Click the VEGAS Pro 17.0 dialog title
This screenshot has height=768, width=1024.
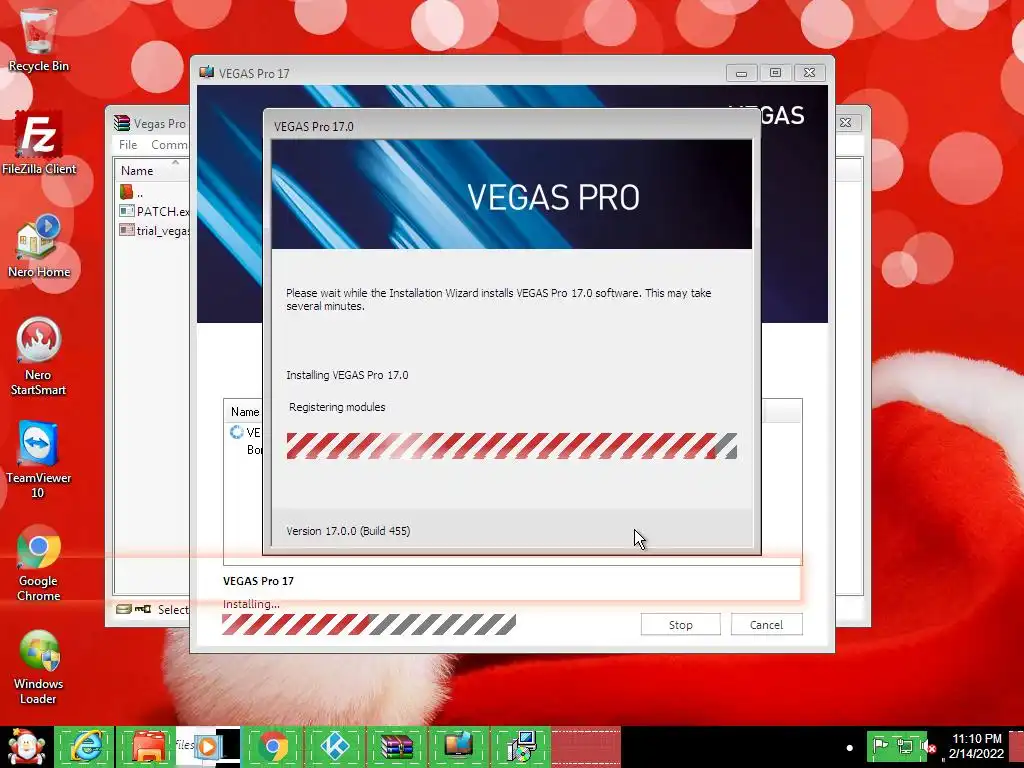pos(313,126)
